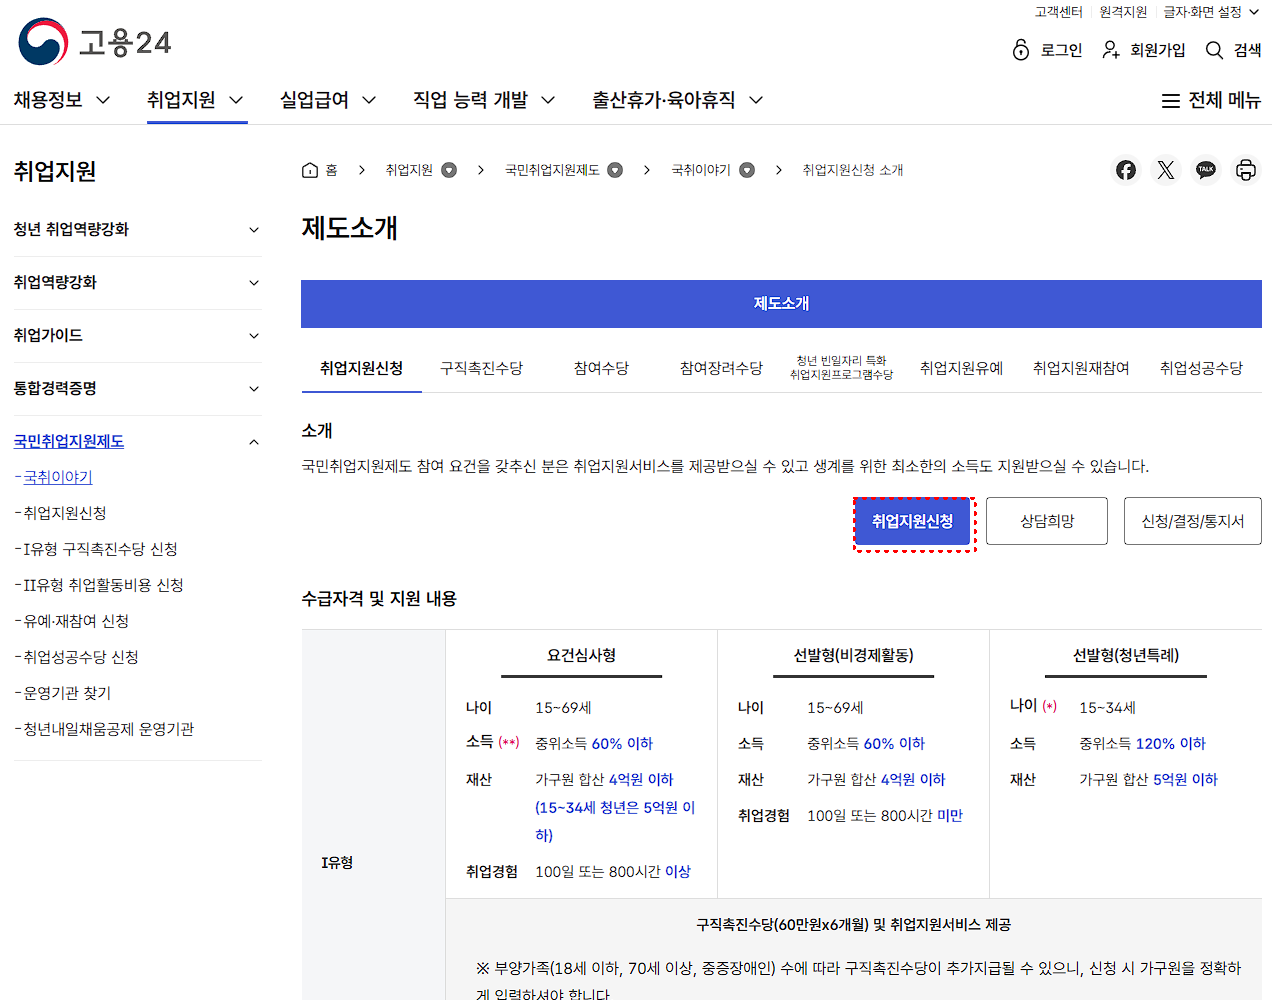Expand 통합경력증명 sidebar section
Viewport: 1272px width, 1000px height.
click(137, 389)
